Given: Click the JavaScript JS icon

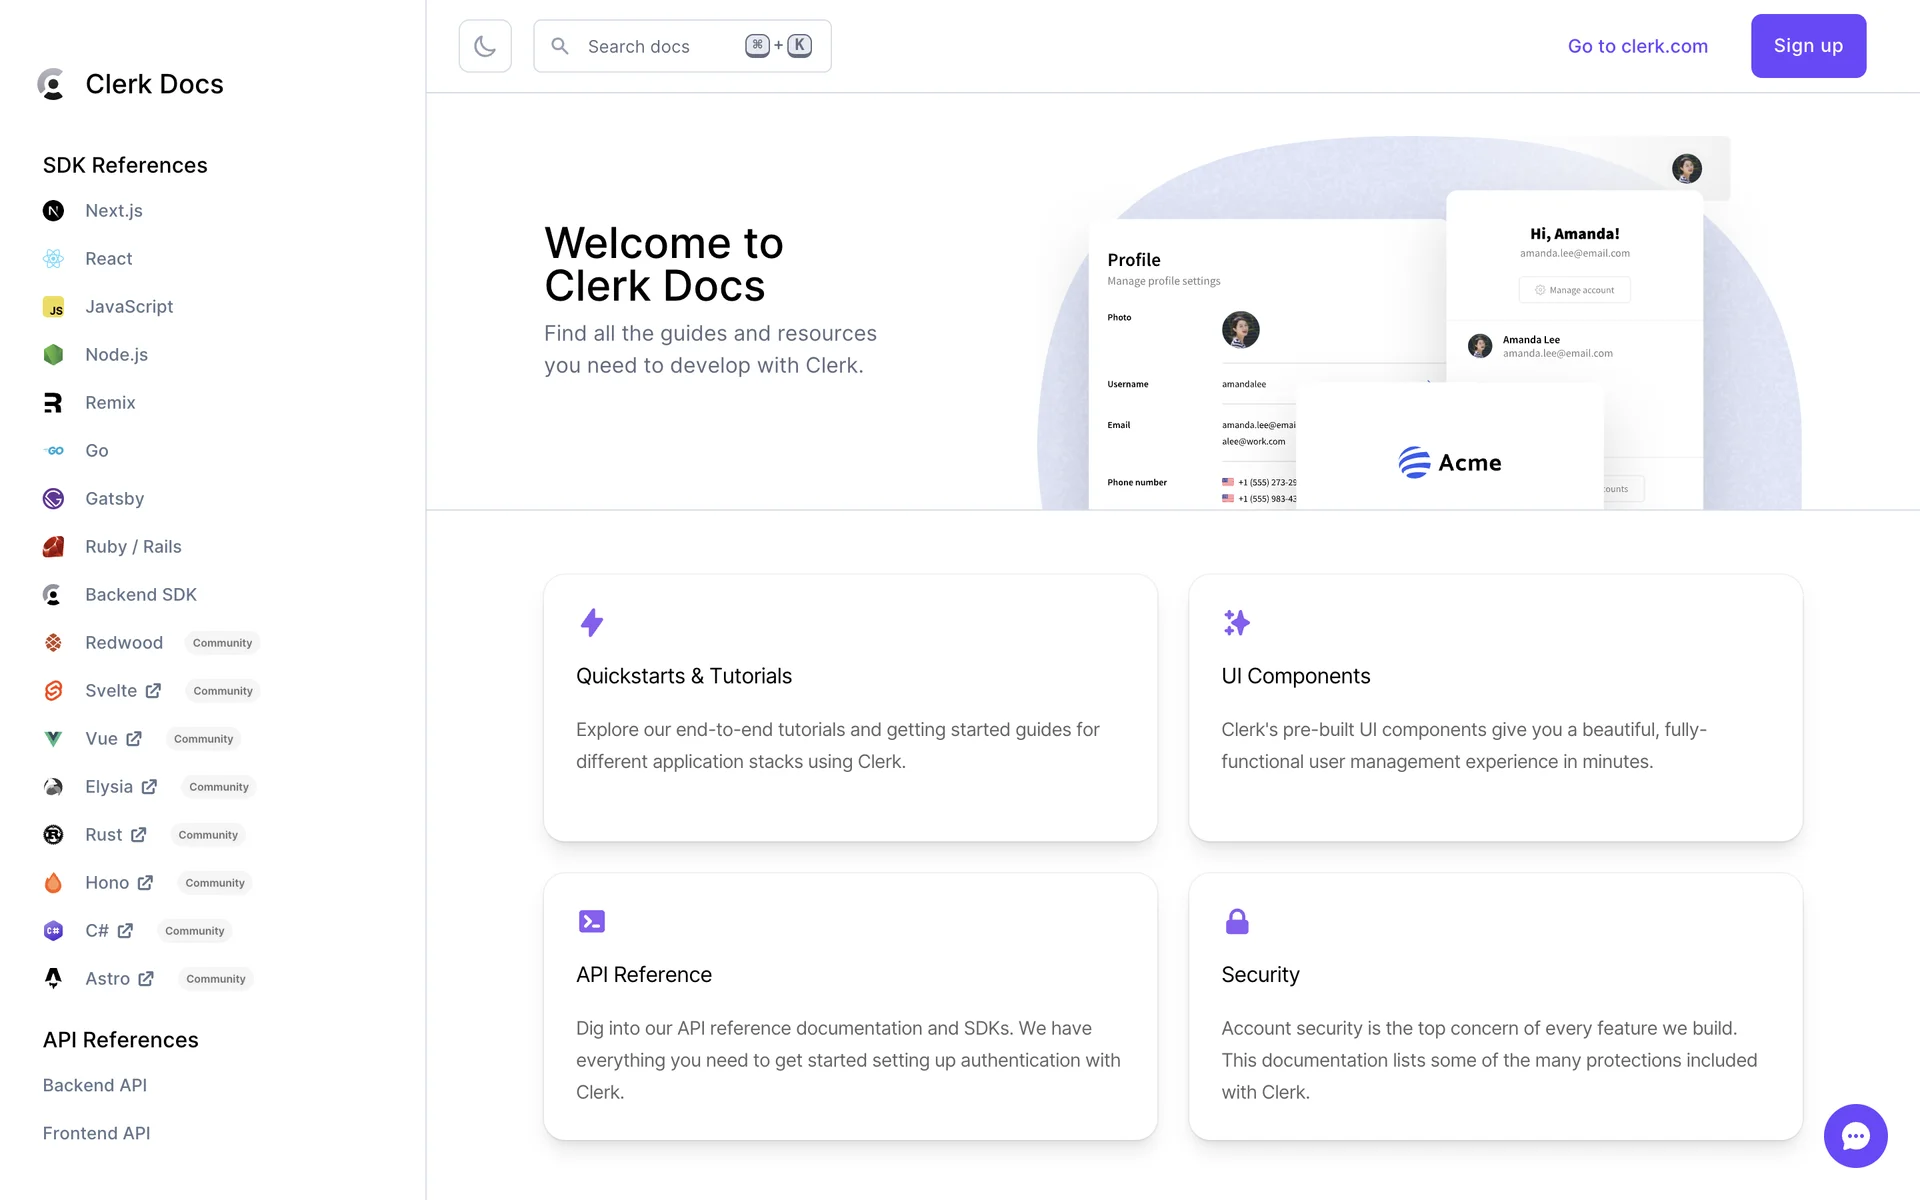Looking at the screenshot, I should [x=53, y=307].
